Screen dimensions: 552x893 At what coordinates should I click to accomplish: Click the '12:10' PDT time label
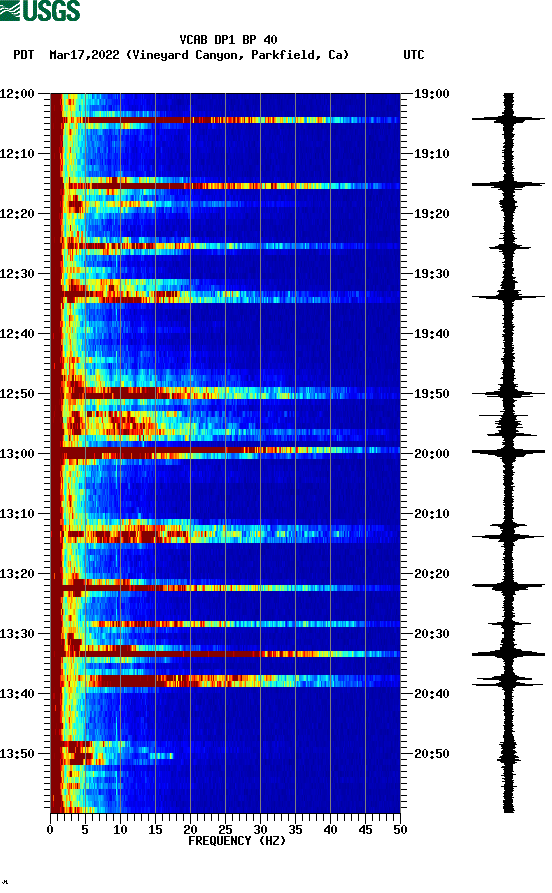(17, 153)
